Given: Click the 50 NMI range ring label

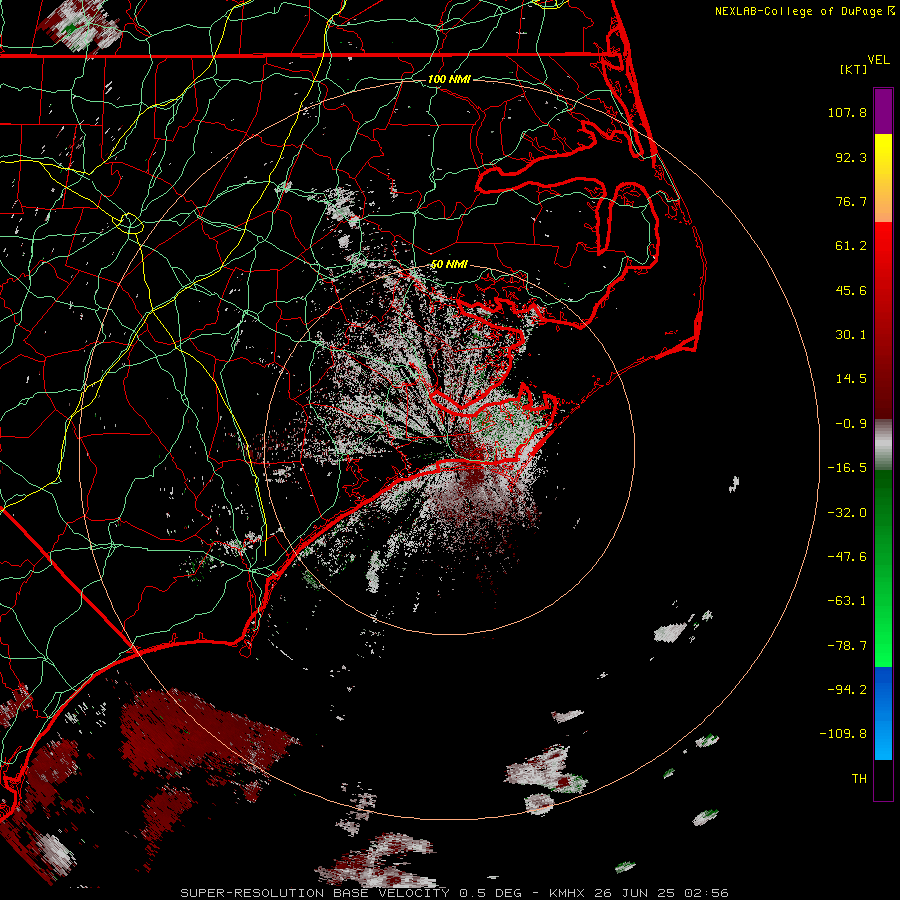Looking at the screenshot, I should click(449, 265).
